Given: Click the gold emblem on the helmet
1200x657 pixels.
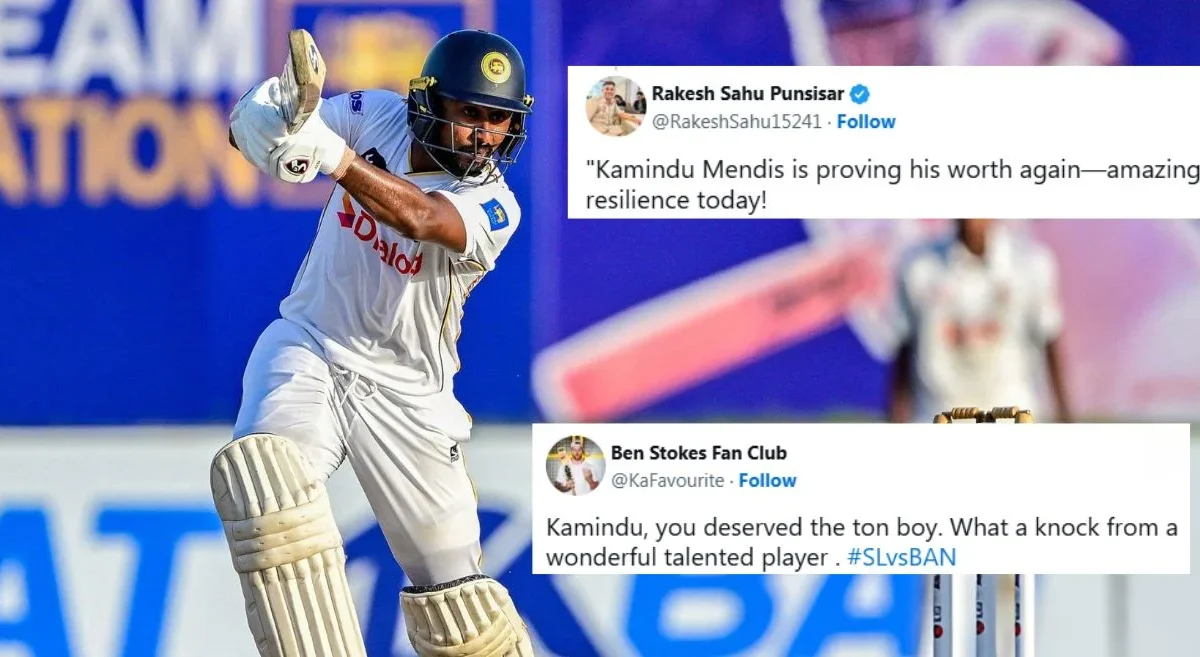Looking at the screenshot, I should coord(494,67).
